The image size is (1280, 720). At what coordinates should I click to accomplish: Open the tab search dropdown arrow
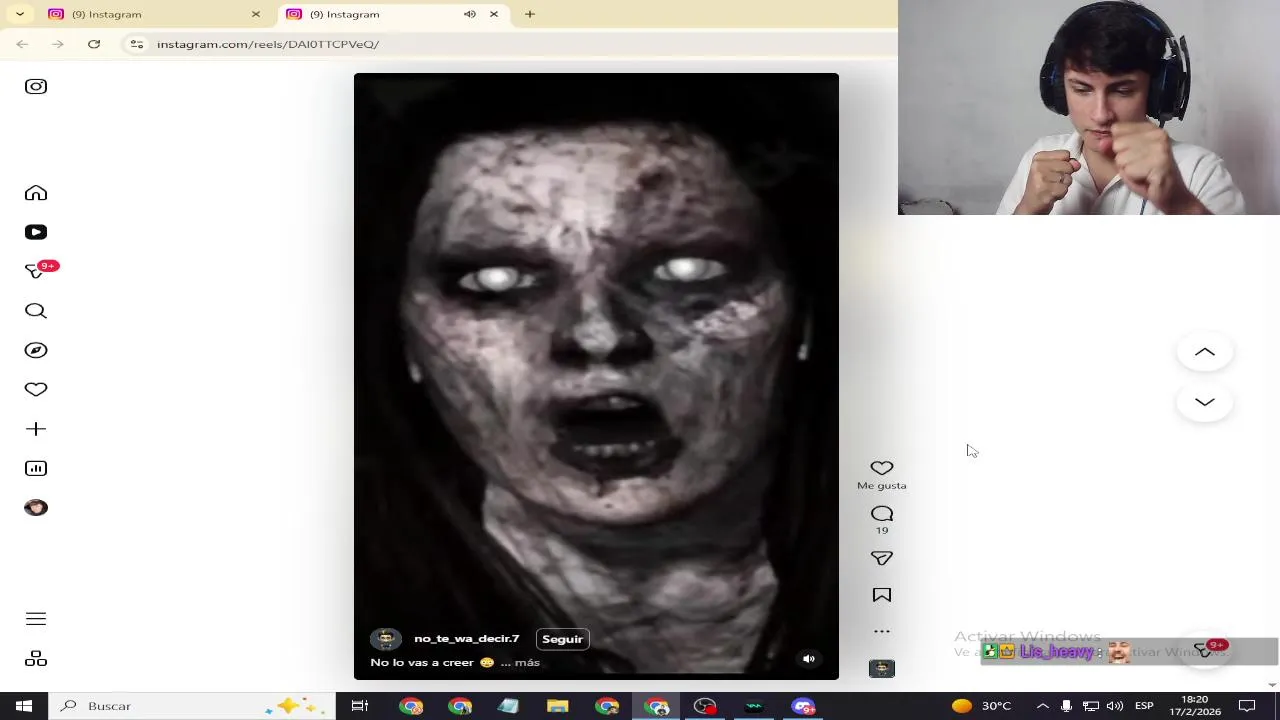pyautogui.click(x=20, y=14)
